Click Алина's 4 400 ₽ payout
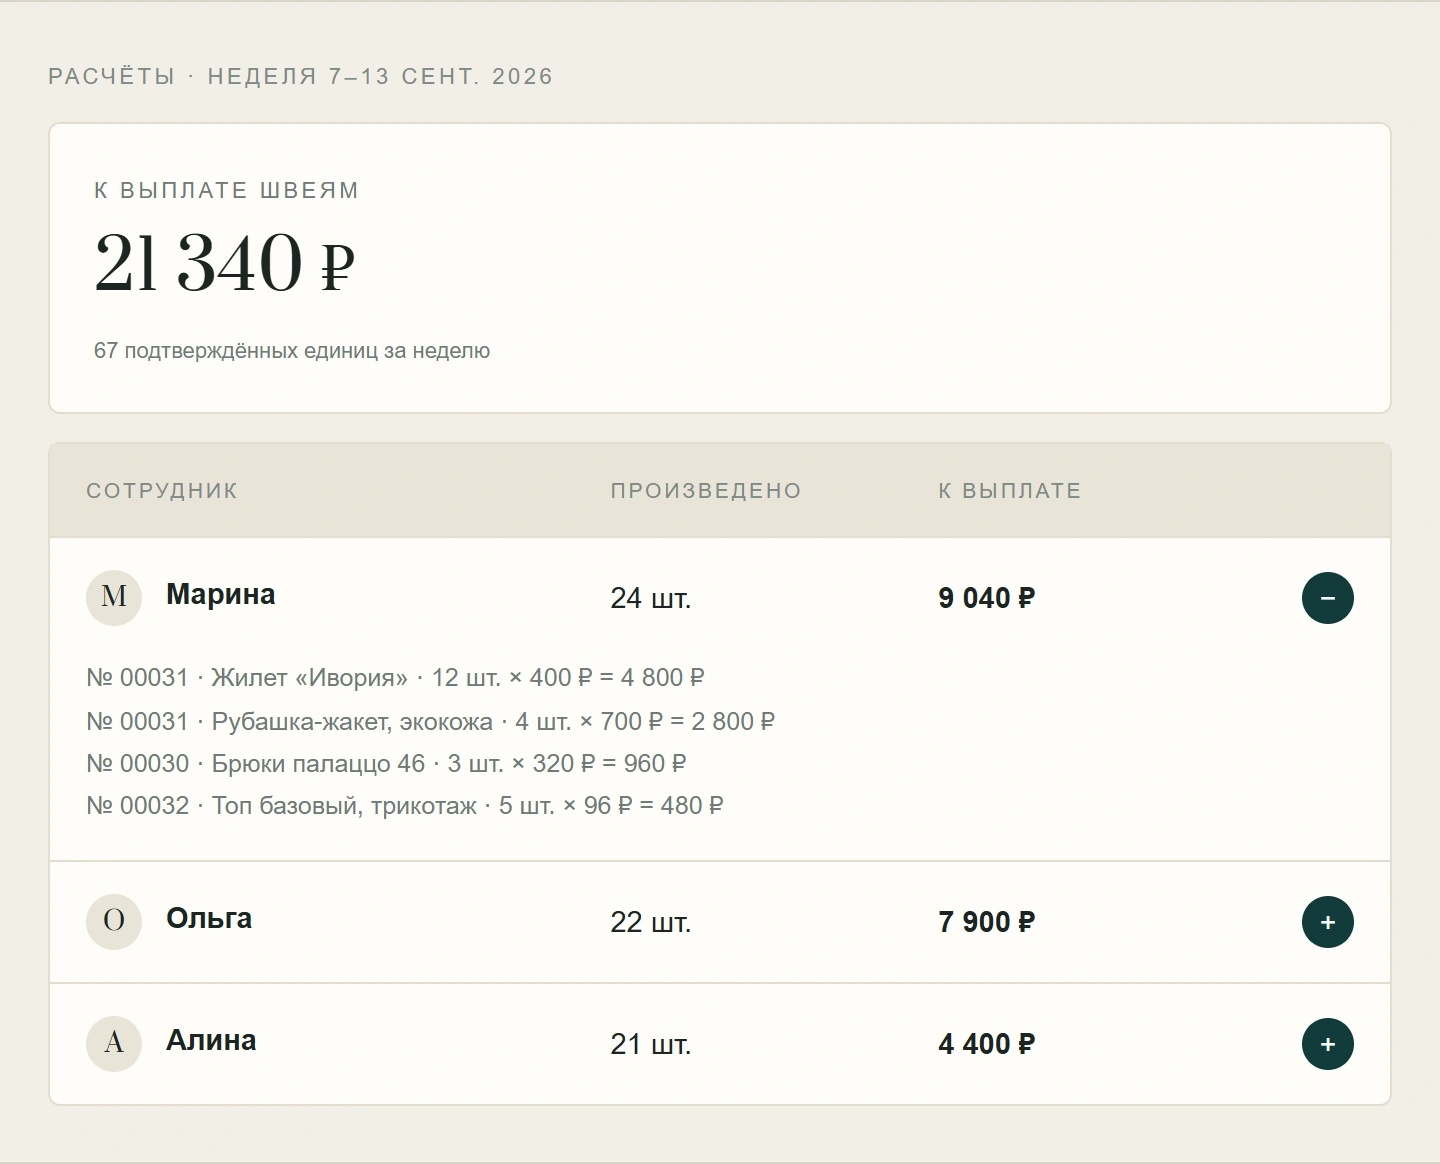1440x1164 pixels. tap(987, 1044)
